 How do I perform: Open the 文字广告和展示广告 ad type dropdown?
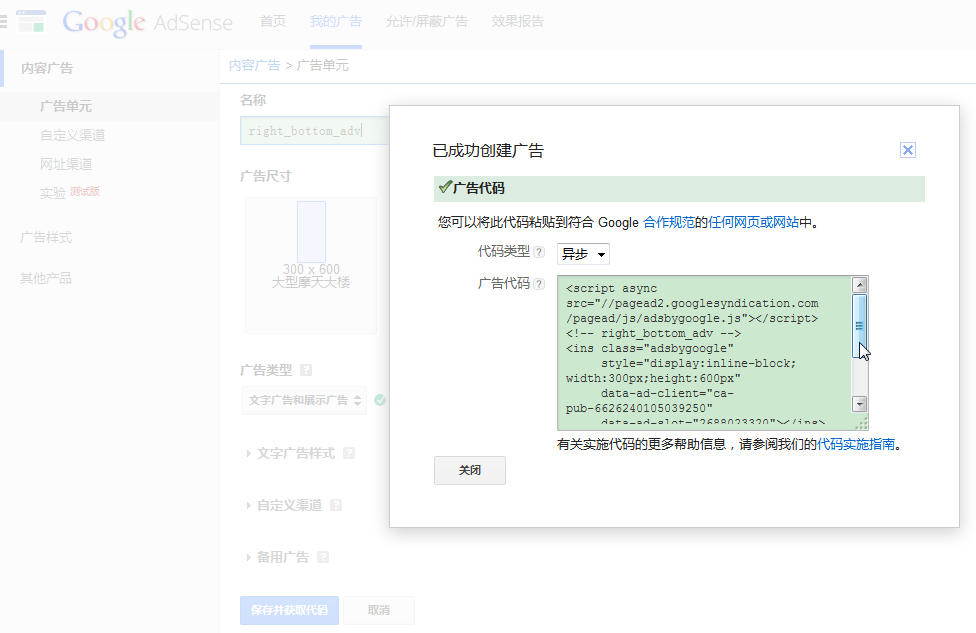coord(304,400)
